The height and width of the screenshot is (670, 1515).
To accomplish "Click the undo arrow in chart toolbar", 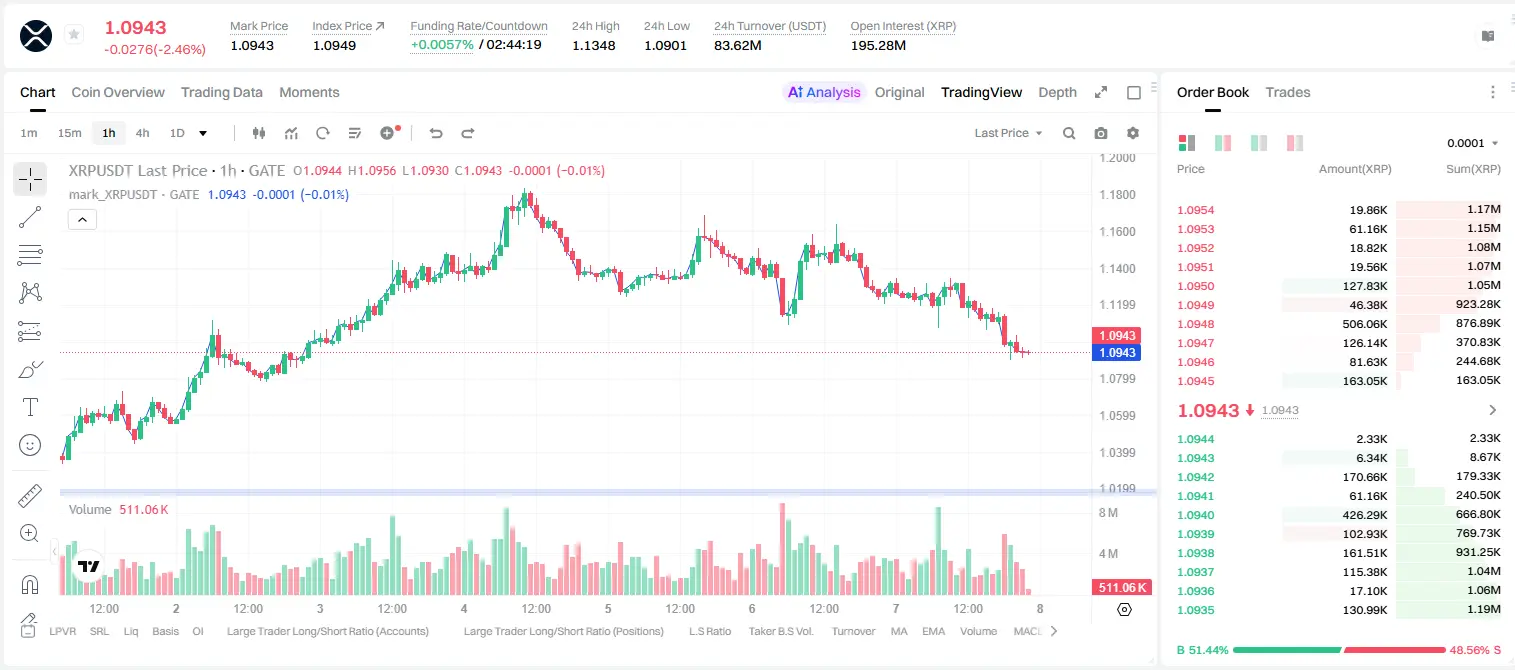I will [x=436, y=133].
